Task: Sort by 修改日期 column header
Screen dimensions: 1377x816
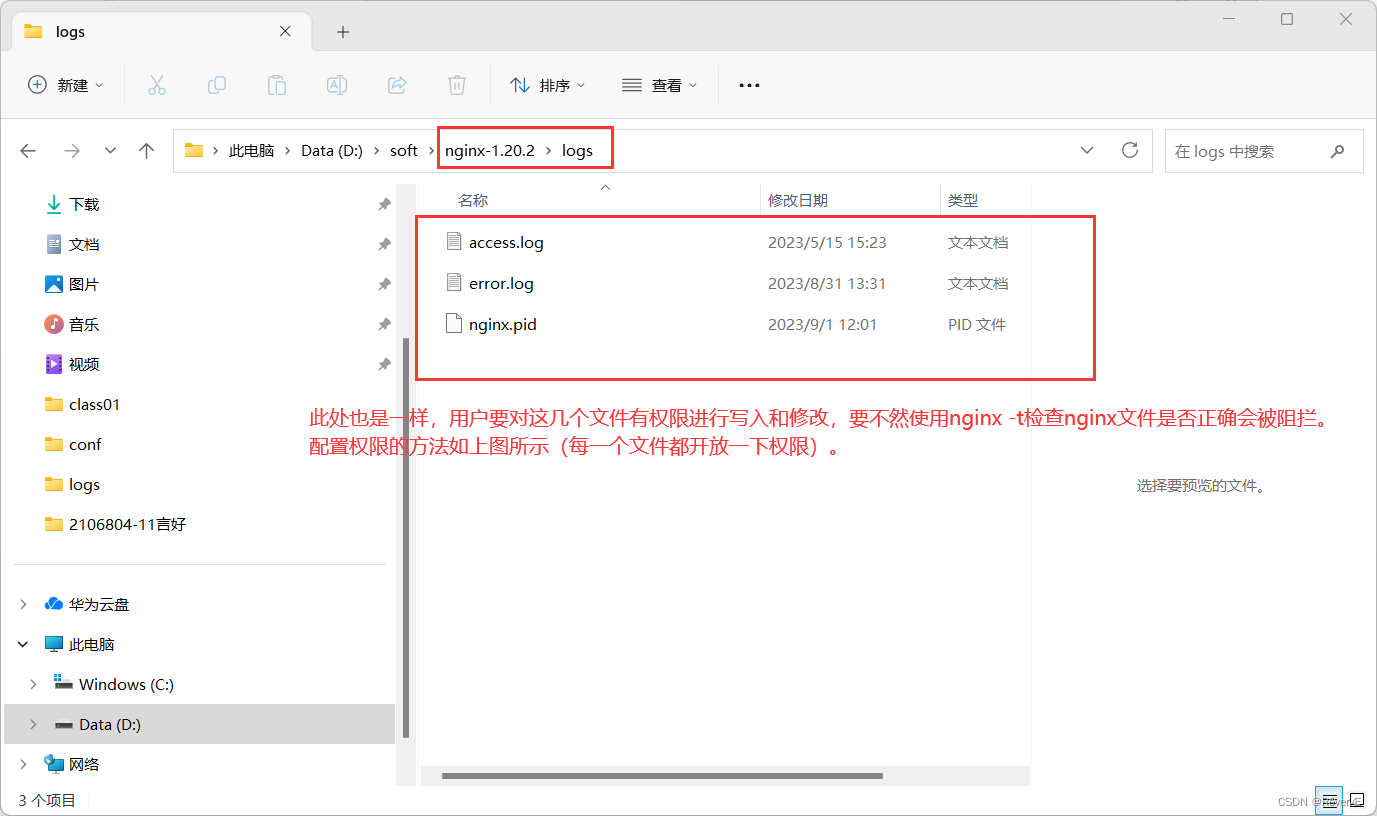Action: coord(797,200)
